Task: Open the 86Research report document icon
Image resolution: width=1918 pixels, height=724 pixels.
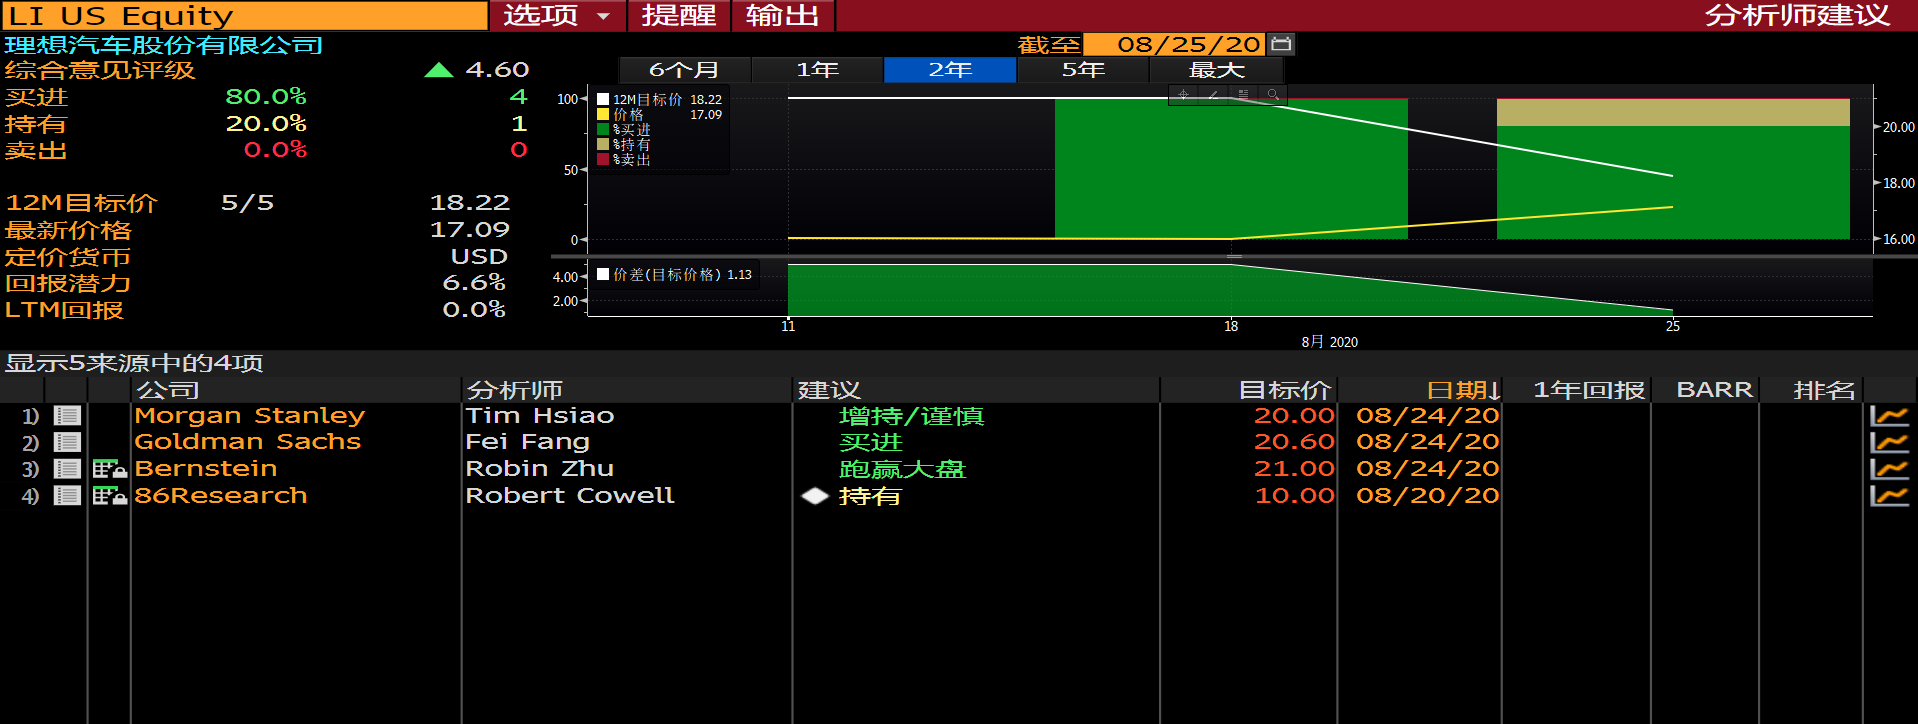Action: click(67, 495)
